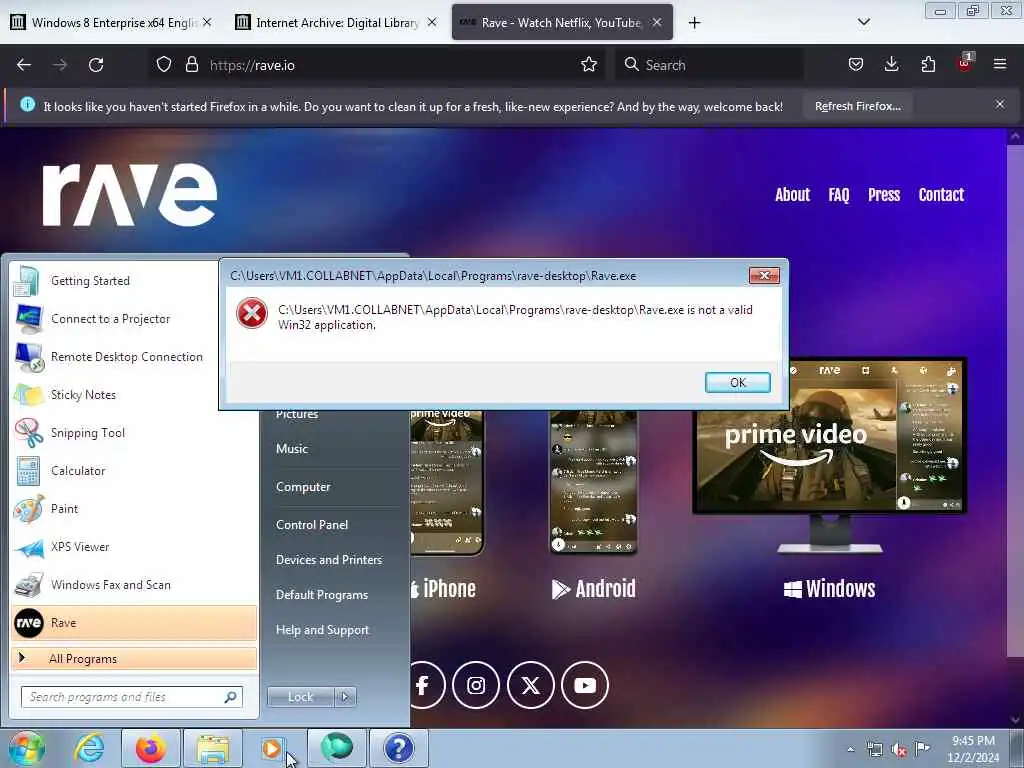
Task: Expand All Programs
Action: pos(134,658)
